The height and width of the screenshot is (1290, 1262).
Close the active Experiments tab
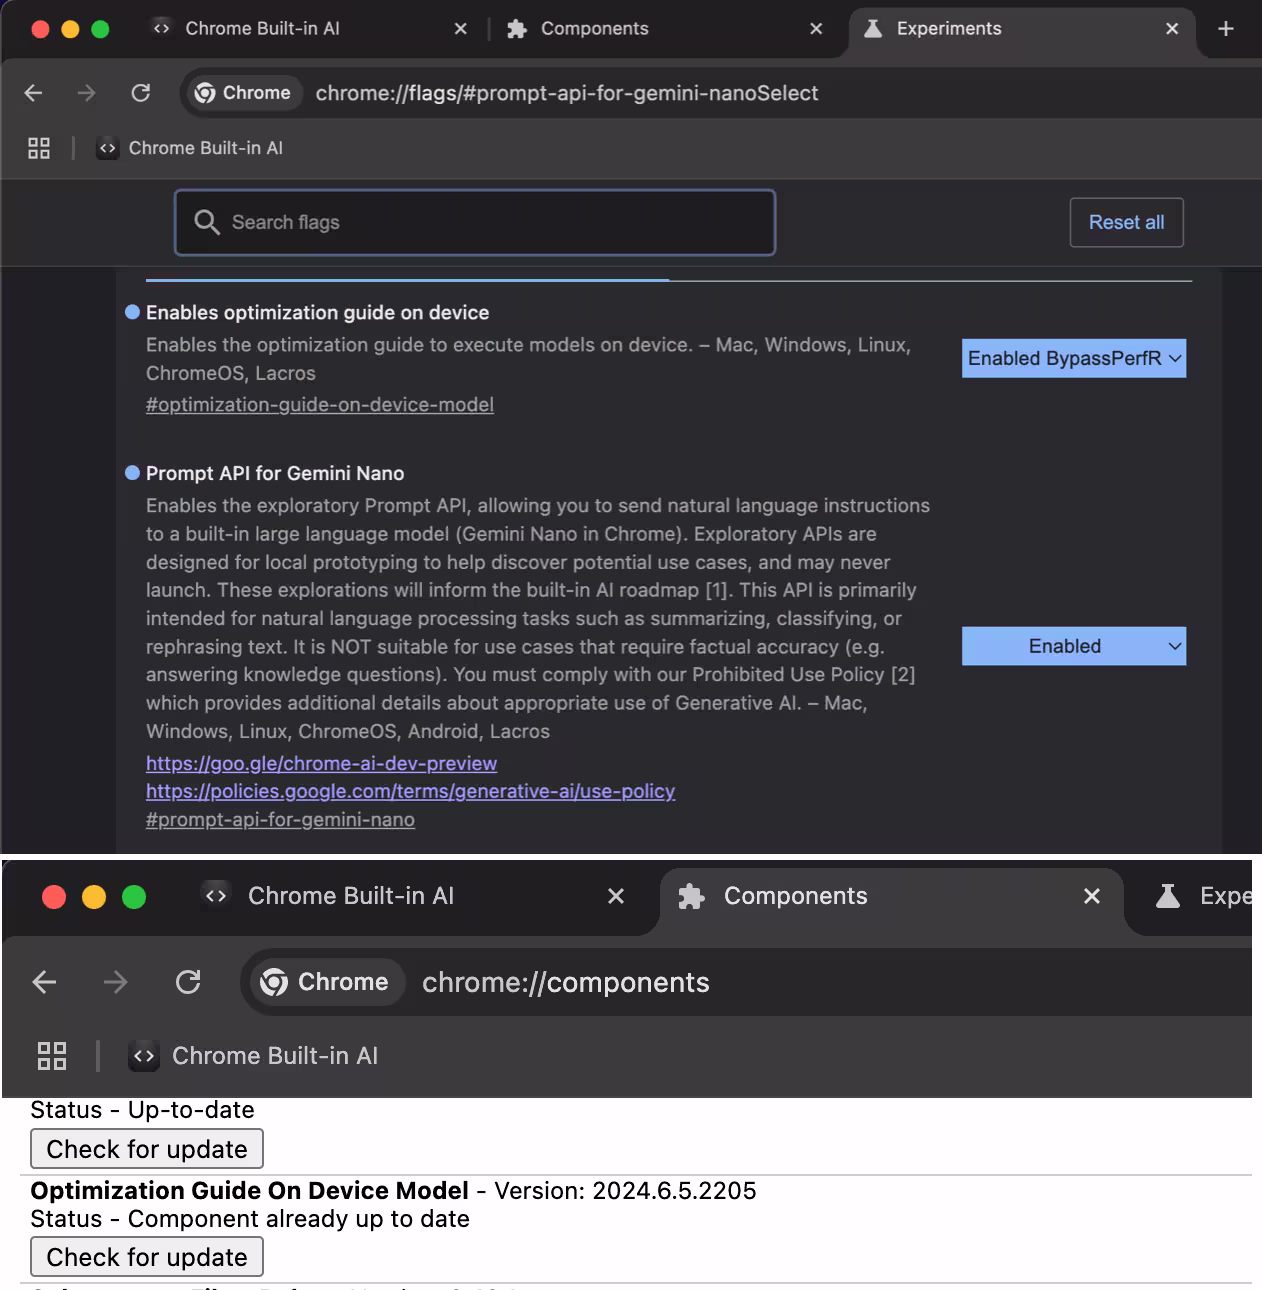point(1172,29)
